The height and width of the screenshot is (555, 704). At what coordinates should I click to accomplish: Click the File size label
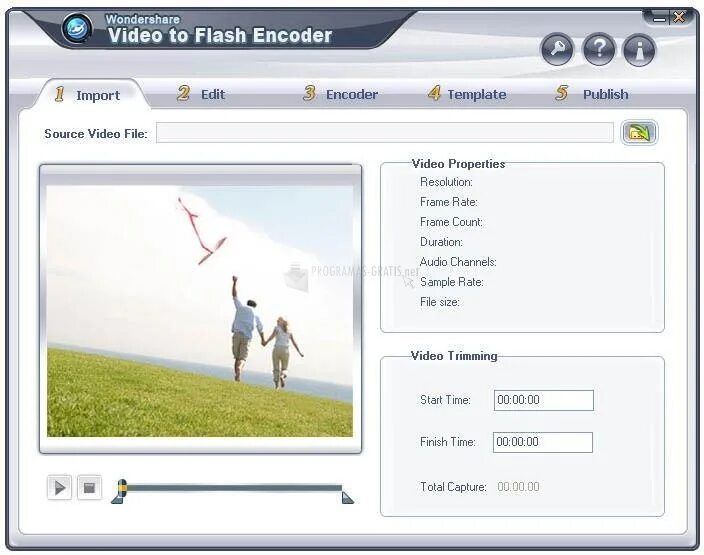(x=440, y=302)
